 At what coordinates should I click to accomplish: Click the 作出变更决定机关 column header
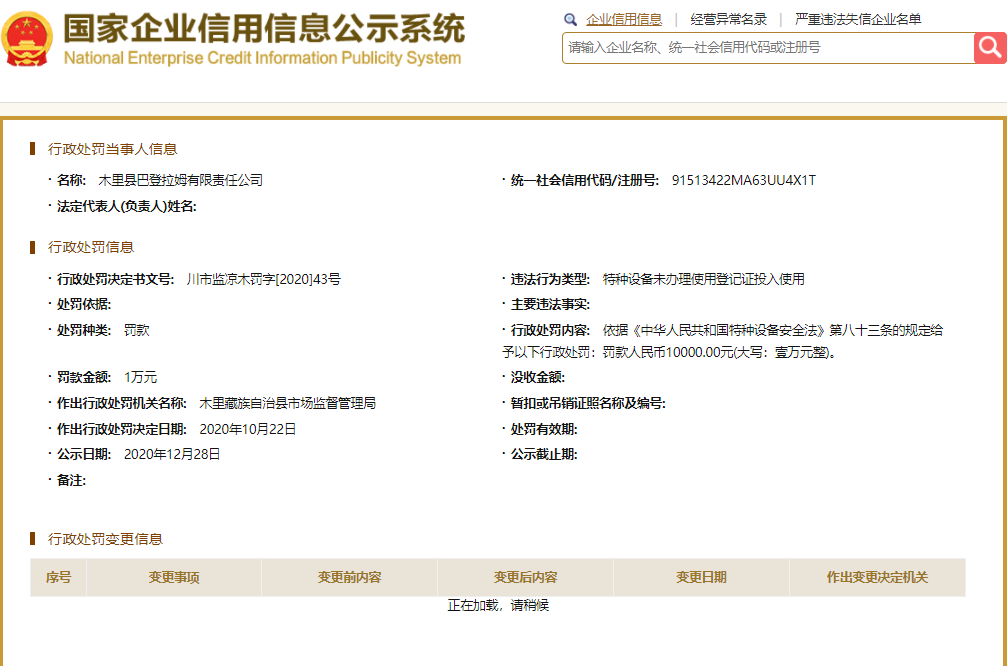point(877,577)
